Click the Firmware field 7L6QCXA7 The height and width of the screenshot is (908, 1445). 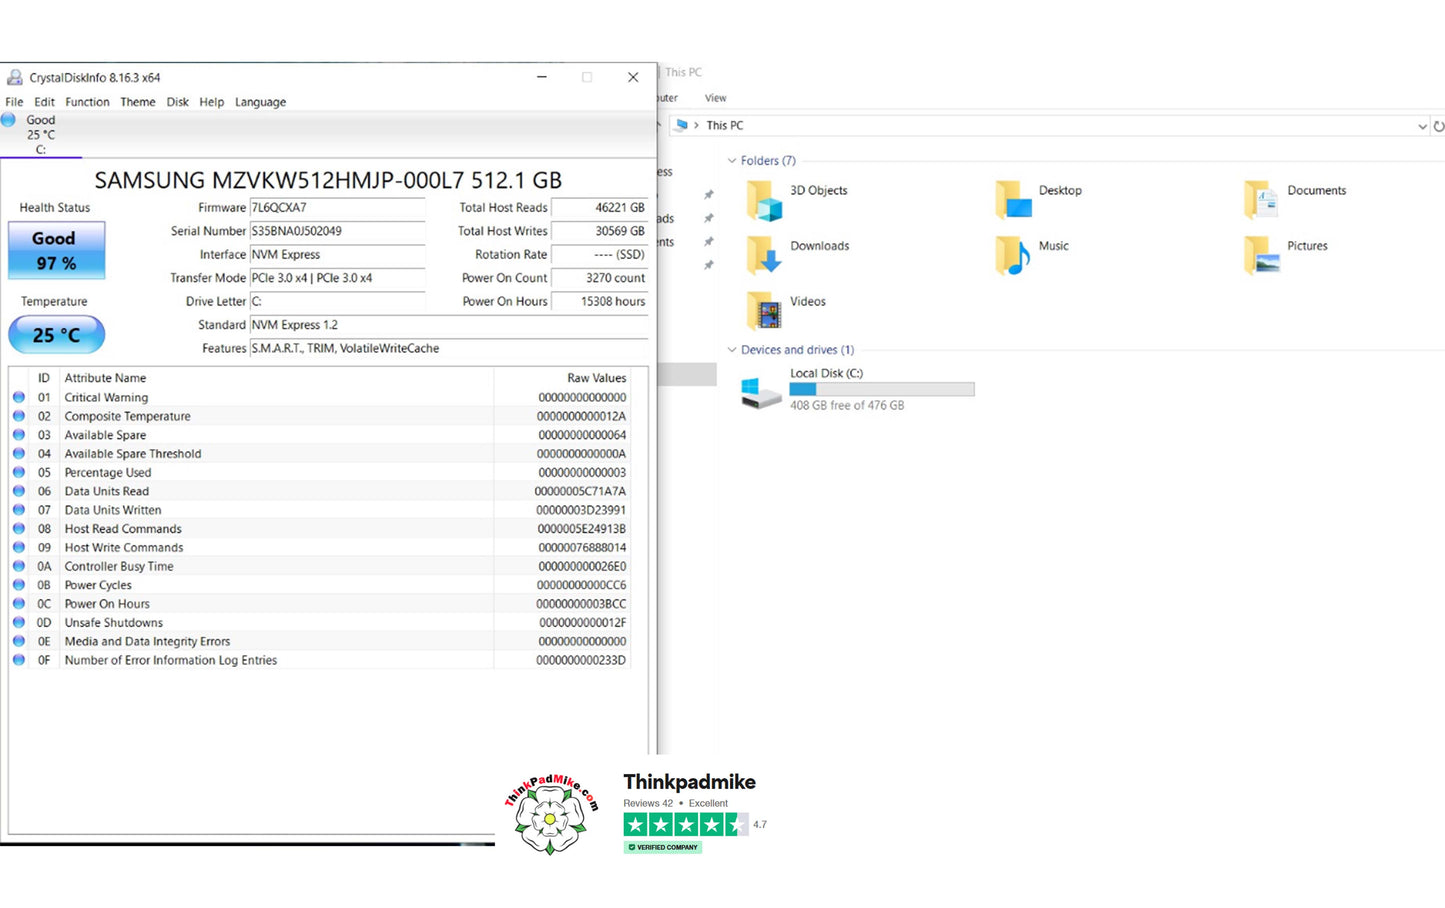coord(337,208)
